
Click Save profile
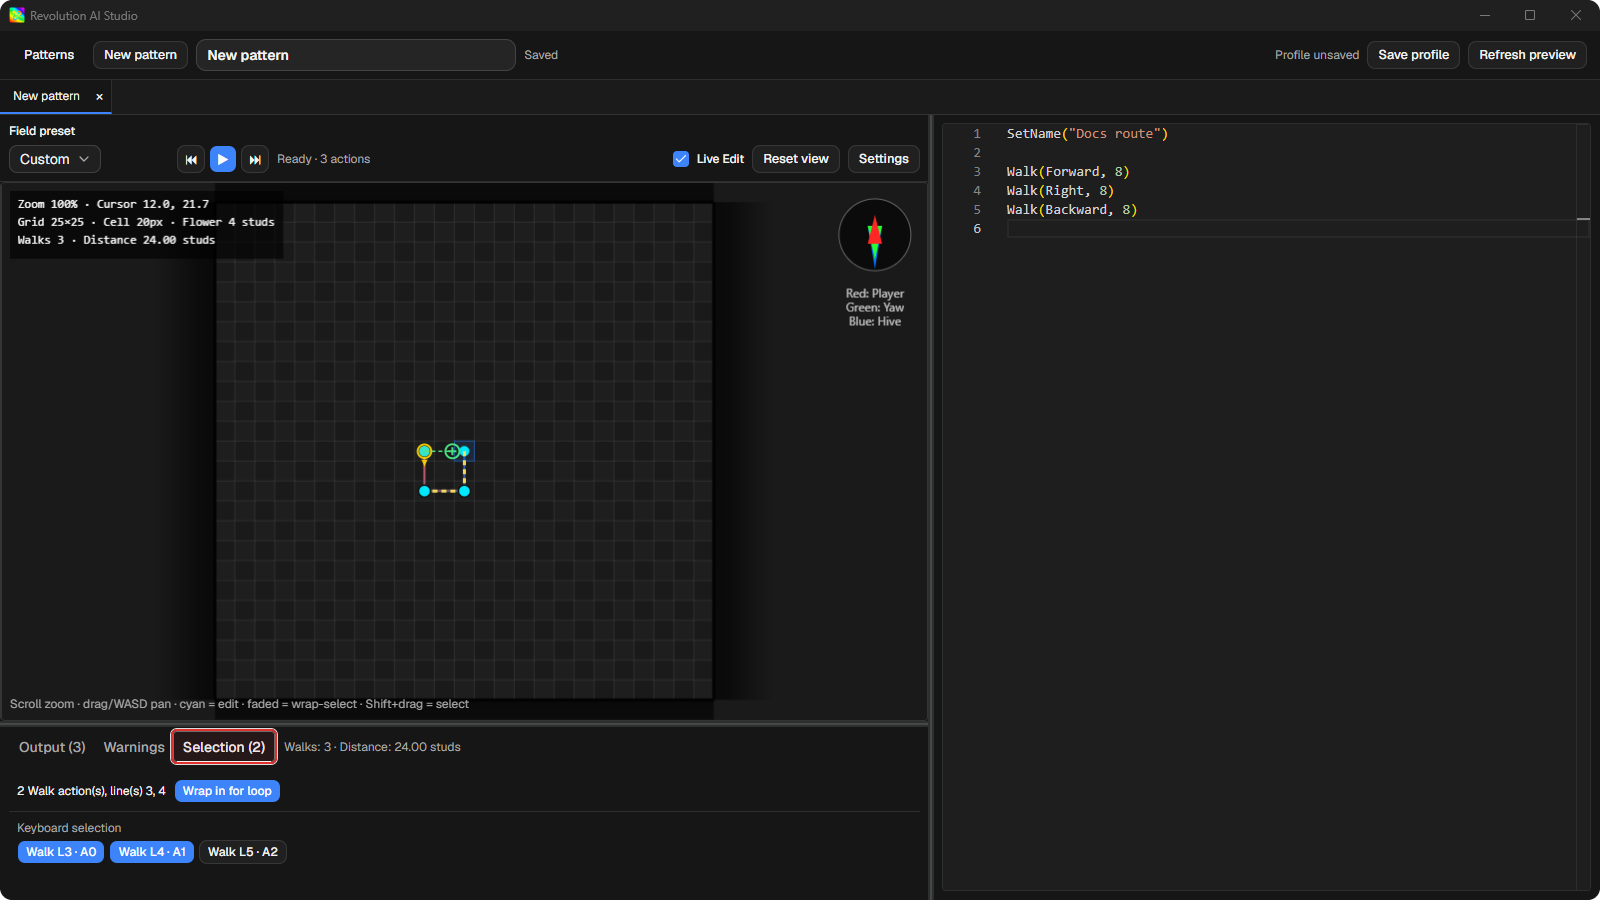tap(1413, 55)
